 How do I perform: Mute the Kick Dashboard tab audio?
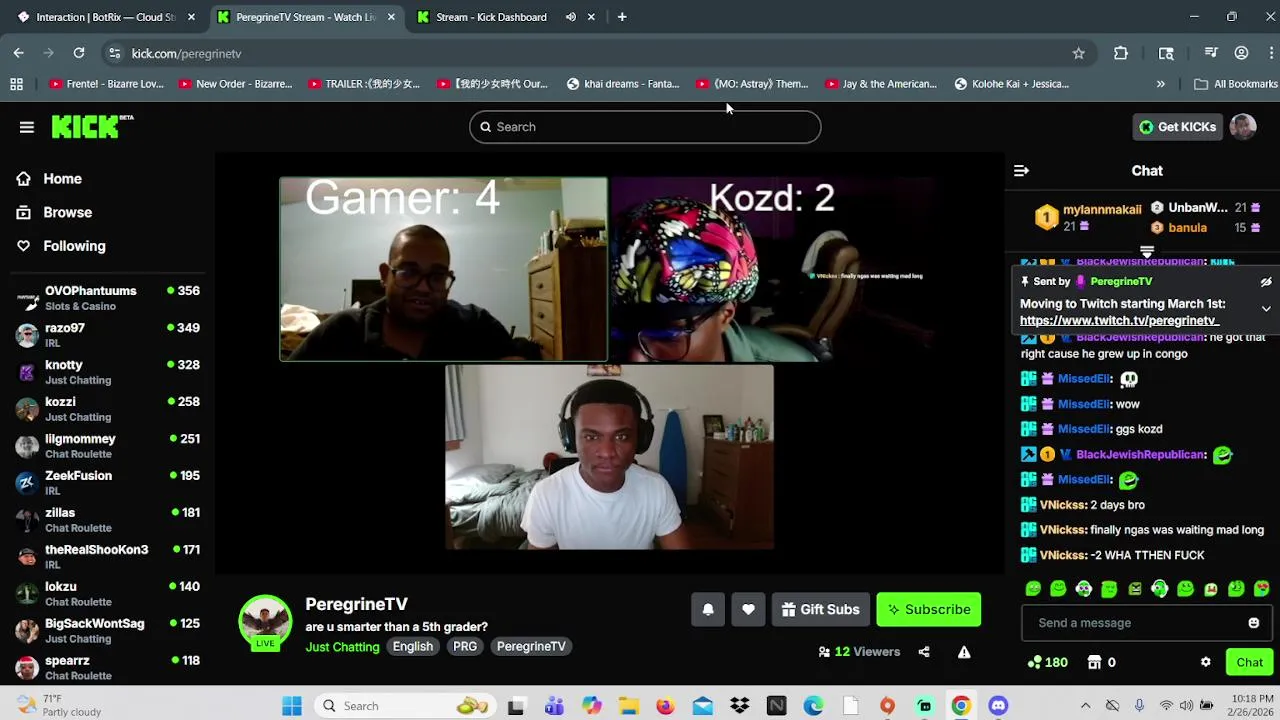570,17
